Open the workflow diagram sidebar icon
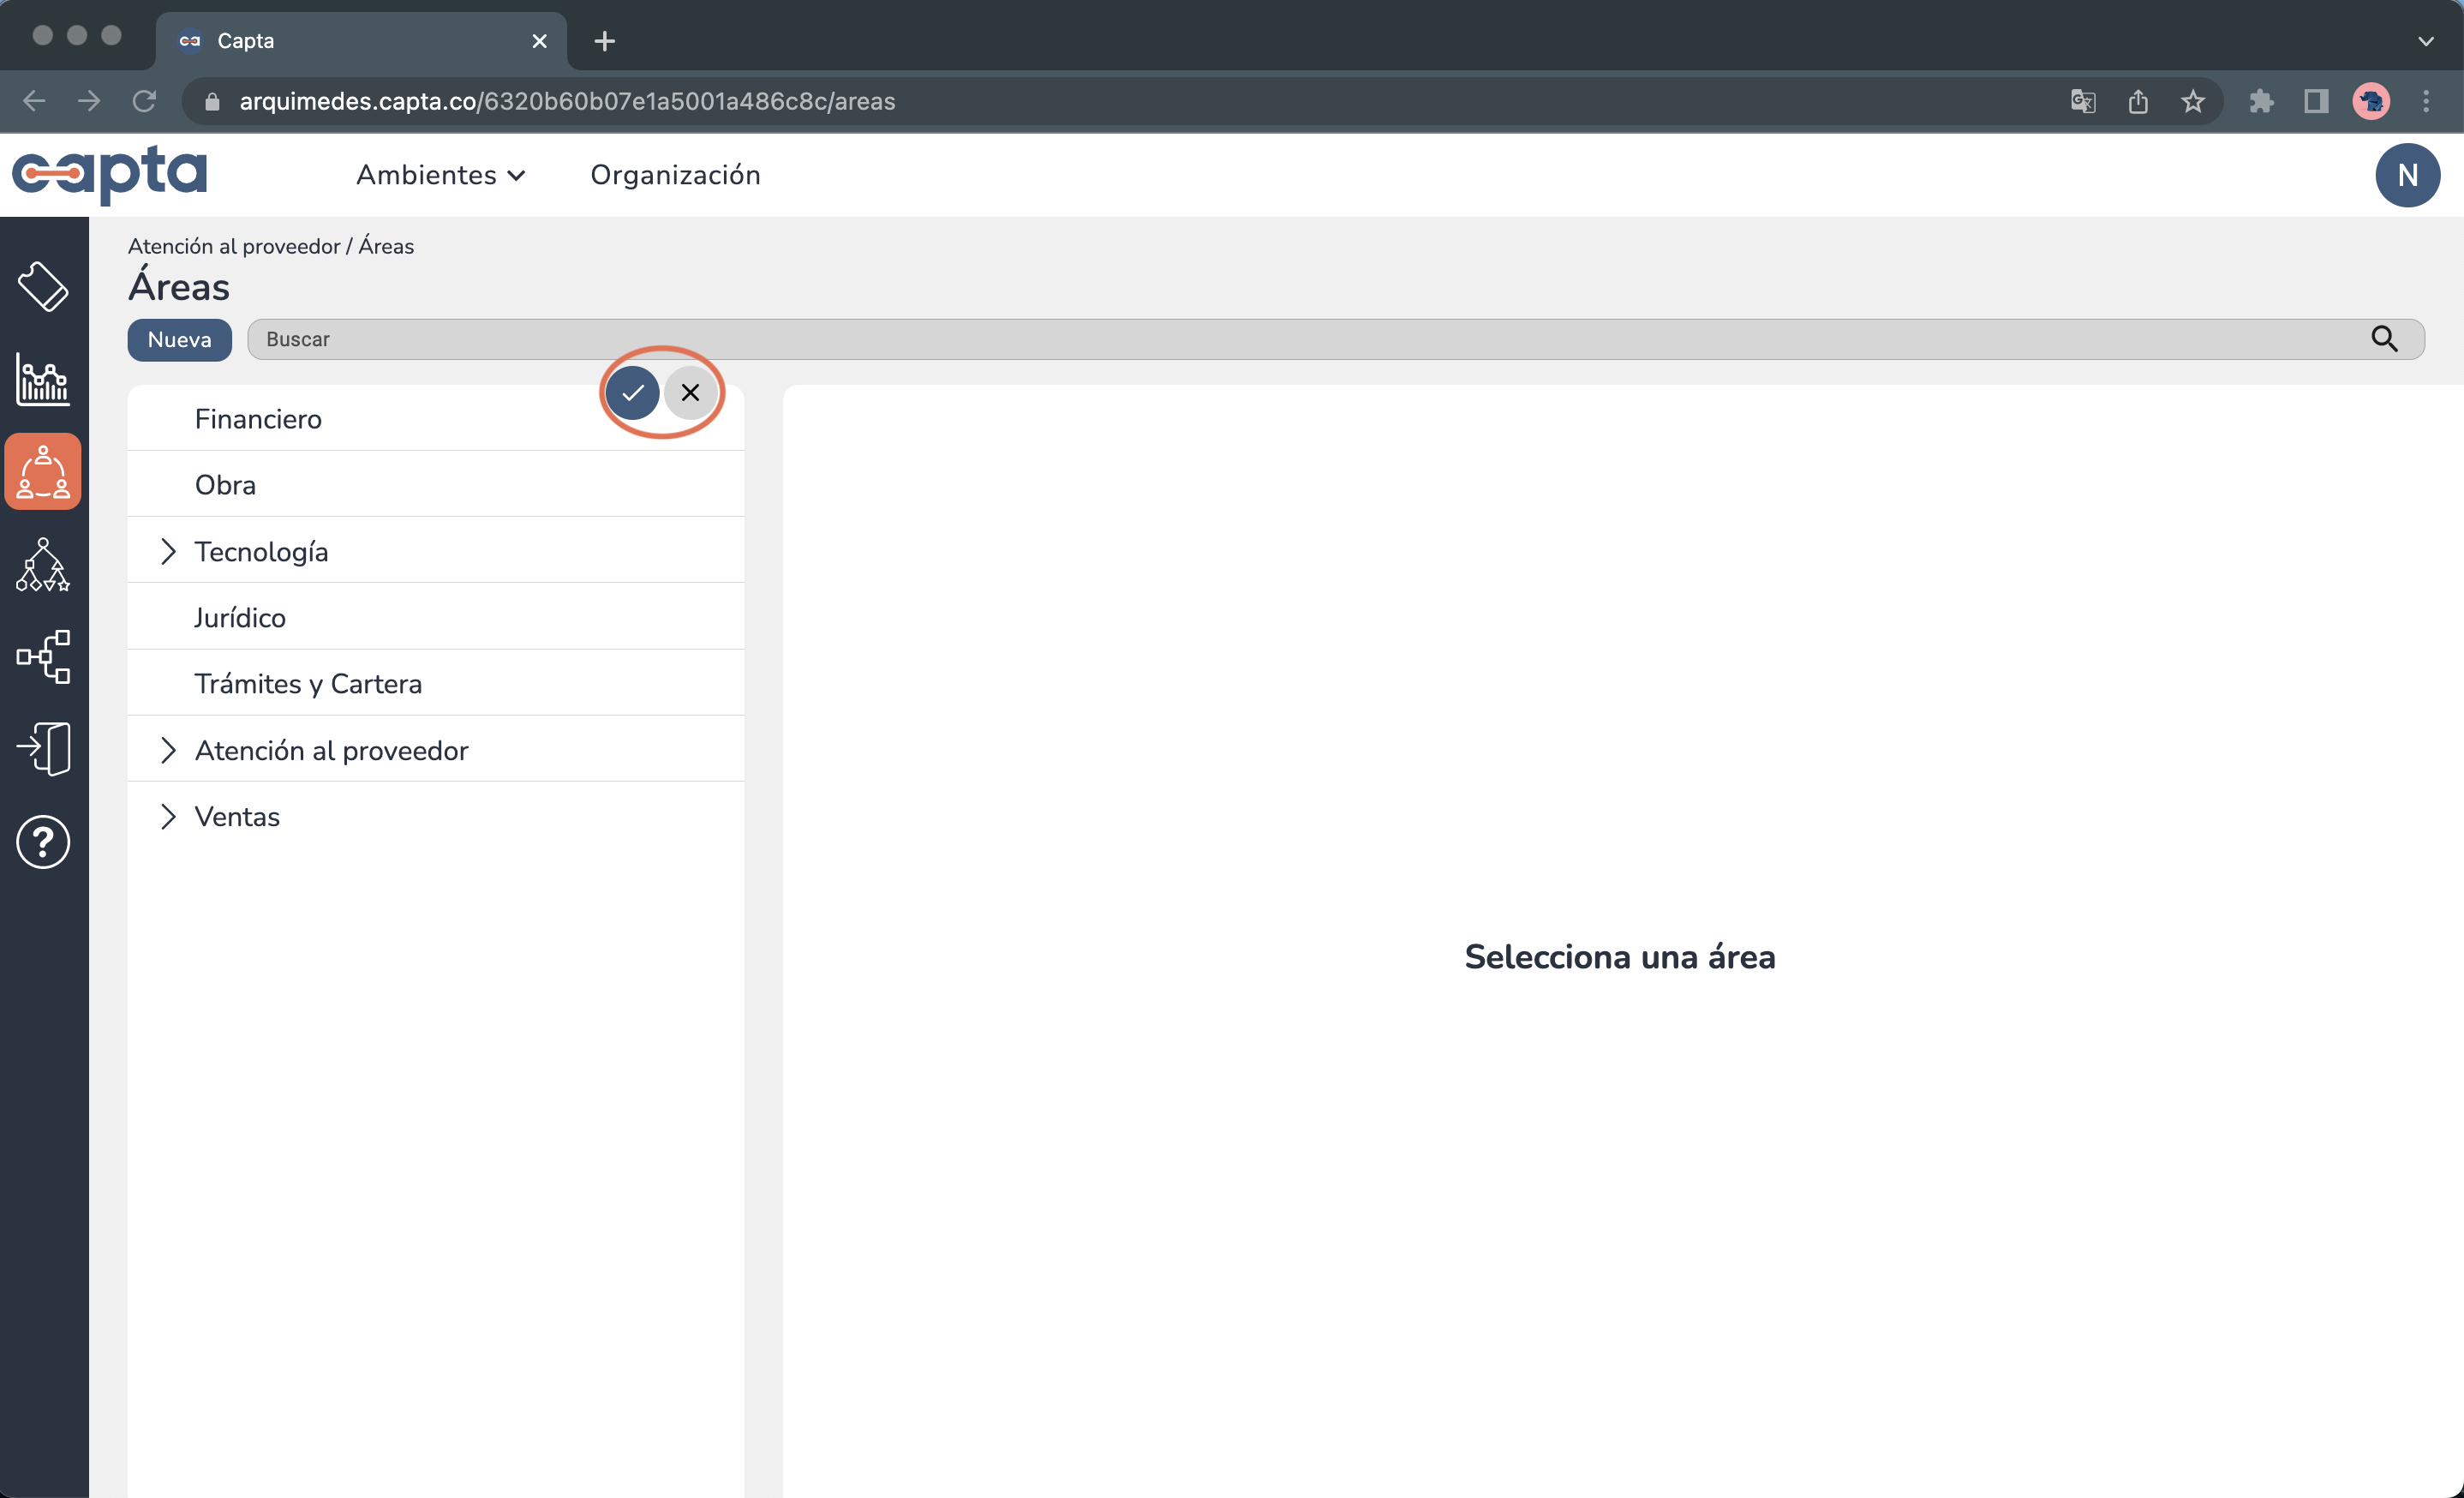The image size is (2464, 1498). [x=43, y=657]
